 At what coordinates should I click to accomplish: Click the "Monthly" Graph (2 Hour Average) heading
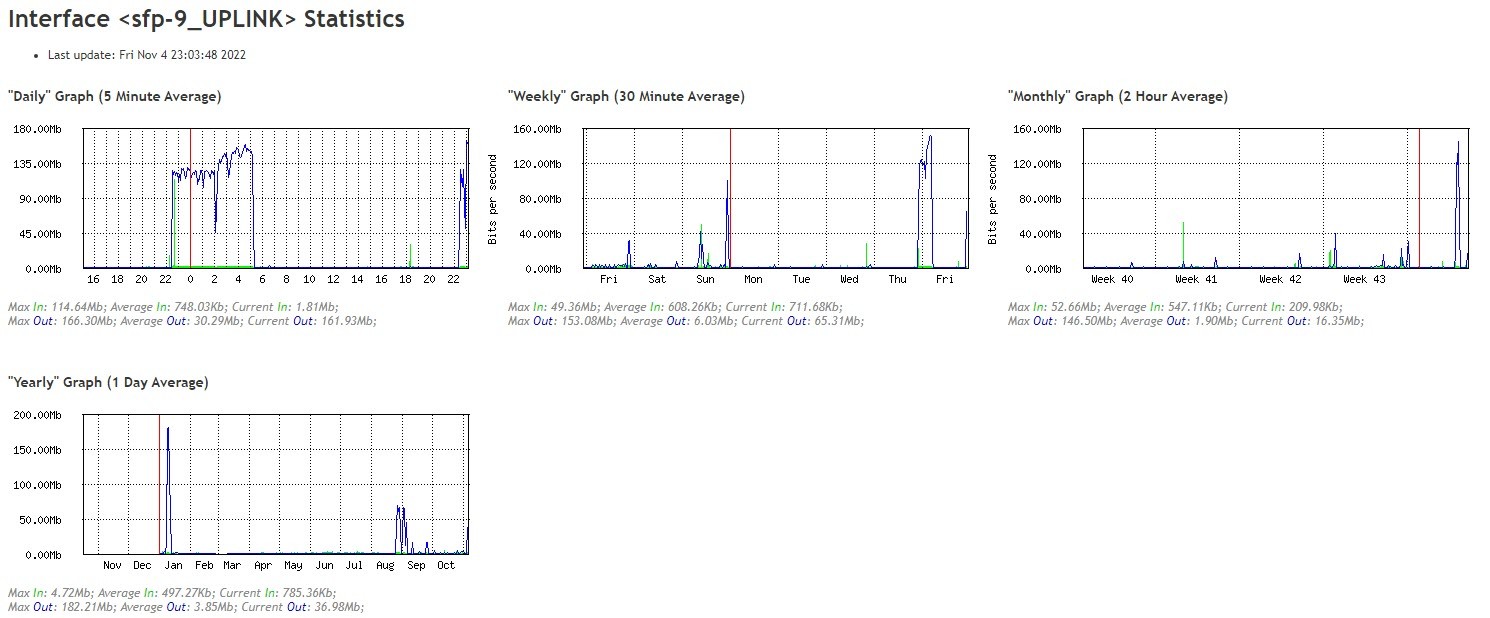coord(1118,97)
